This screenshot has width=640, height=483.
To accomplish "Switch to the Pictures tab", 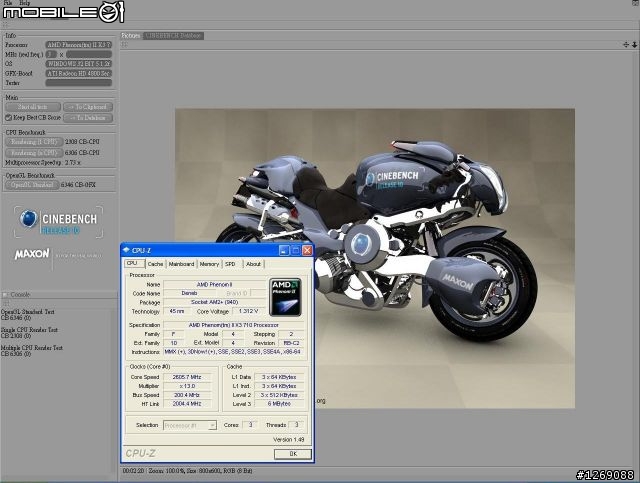I will (131, 36).
